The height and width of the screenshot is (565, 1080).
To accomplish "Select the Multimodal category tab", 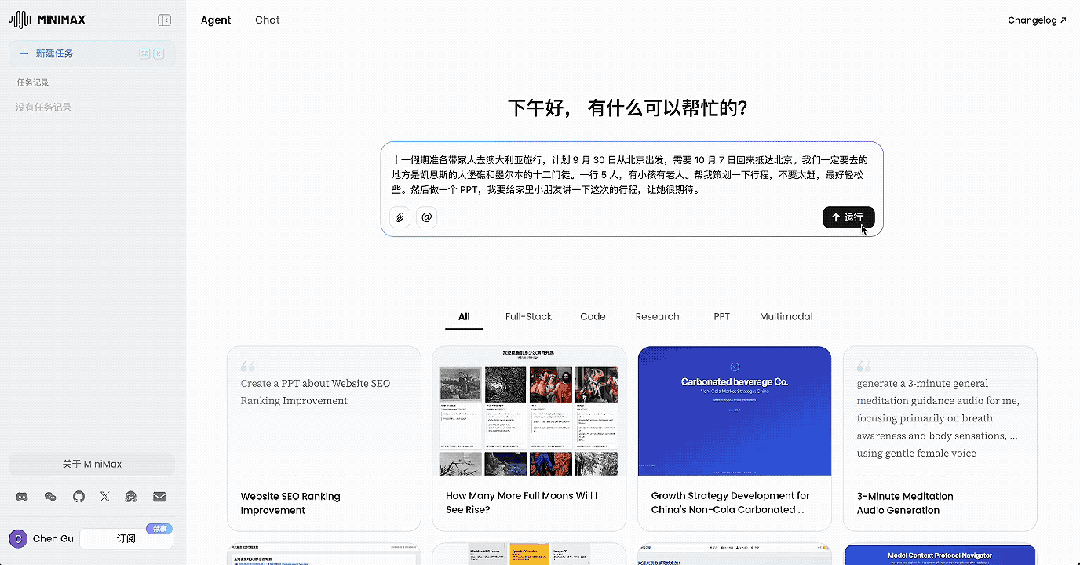I will tap(786, 316).
